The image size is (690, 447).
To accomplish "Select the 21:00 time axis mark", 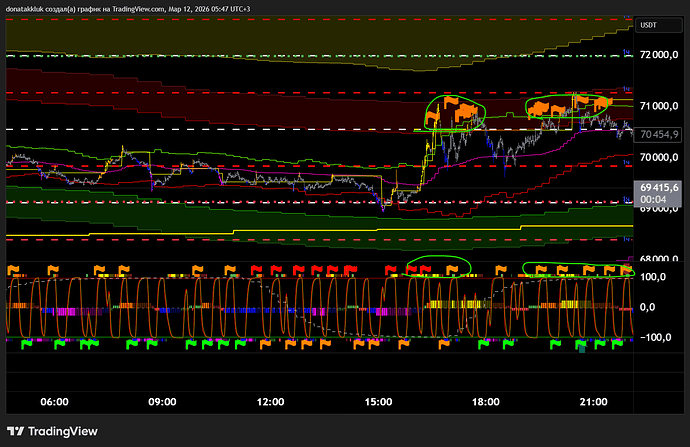I will click(594, 401).
